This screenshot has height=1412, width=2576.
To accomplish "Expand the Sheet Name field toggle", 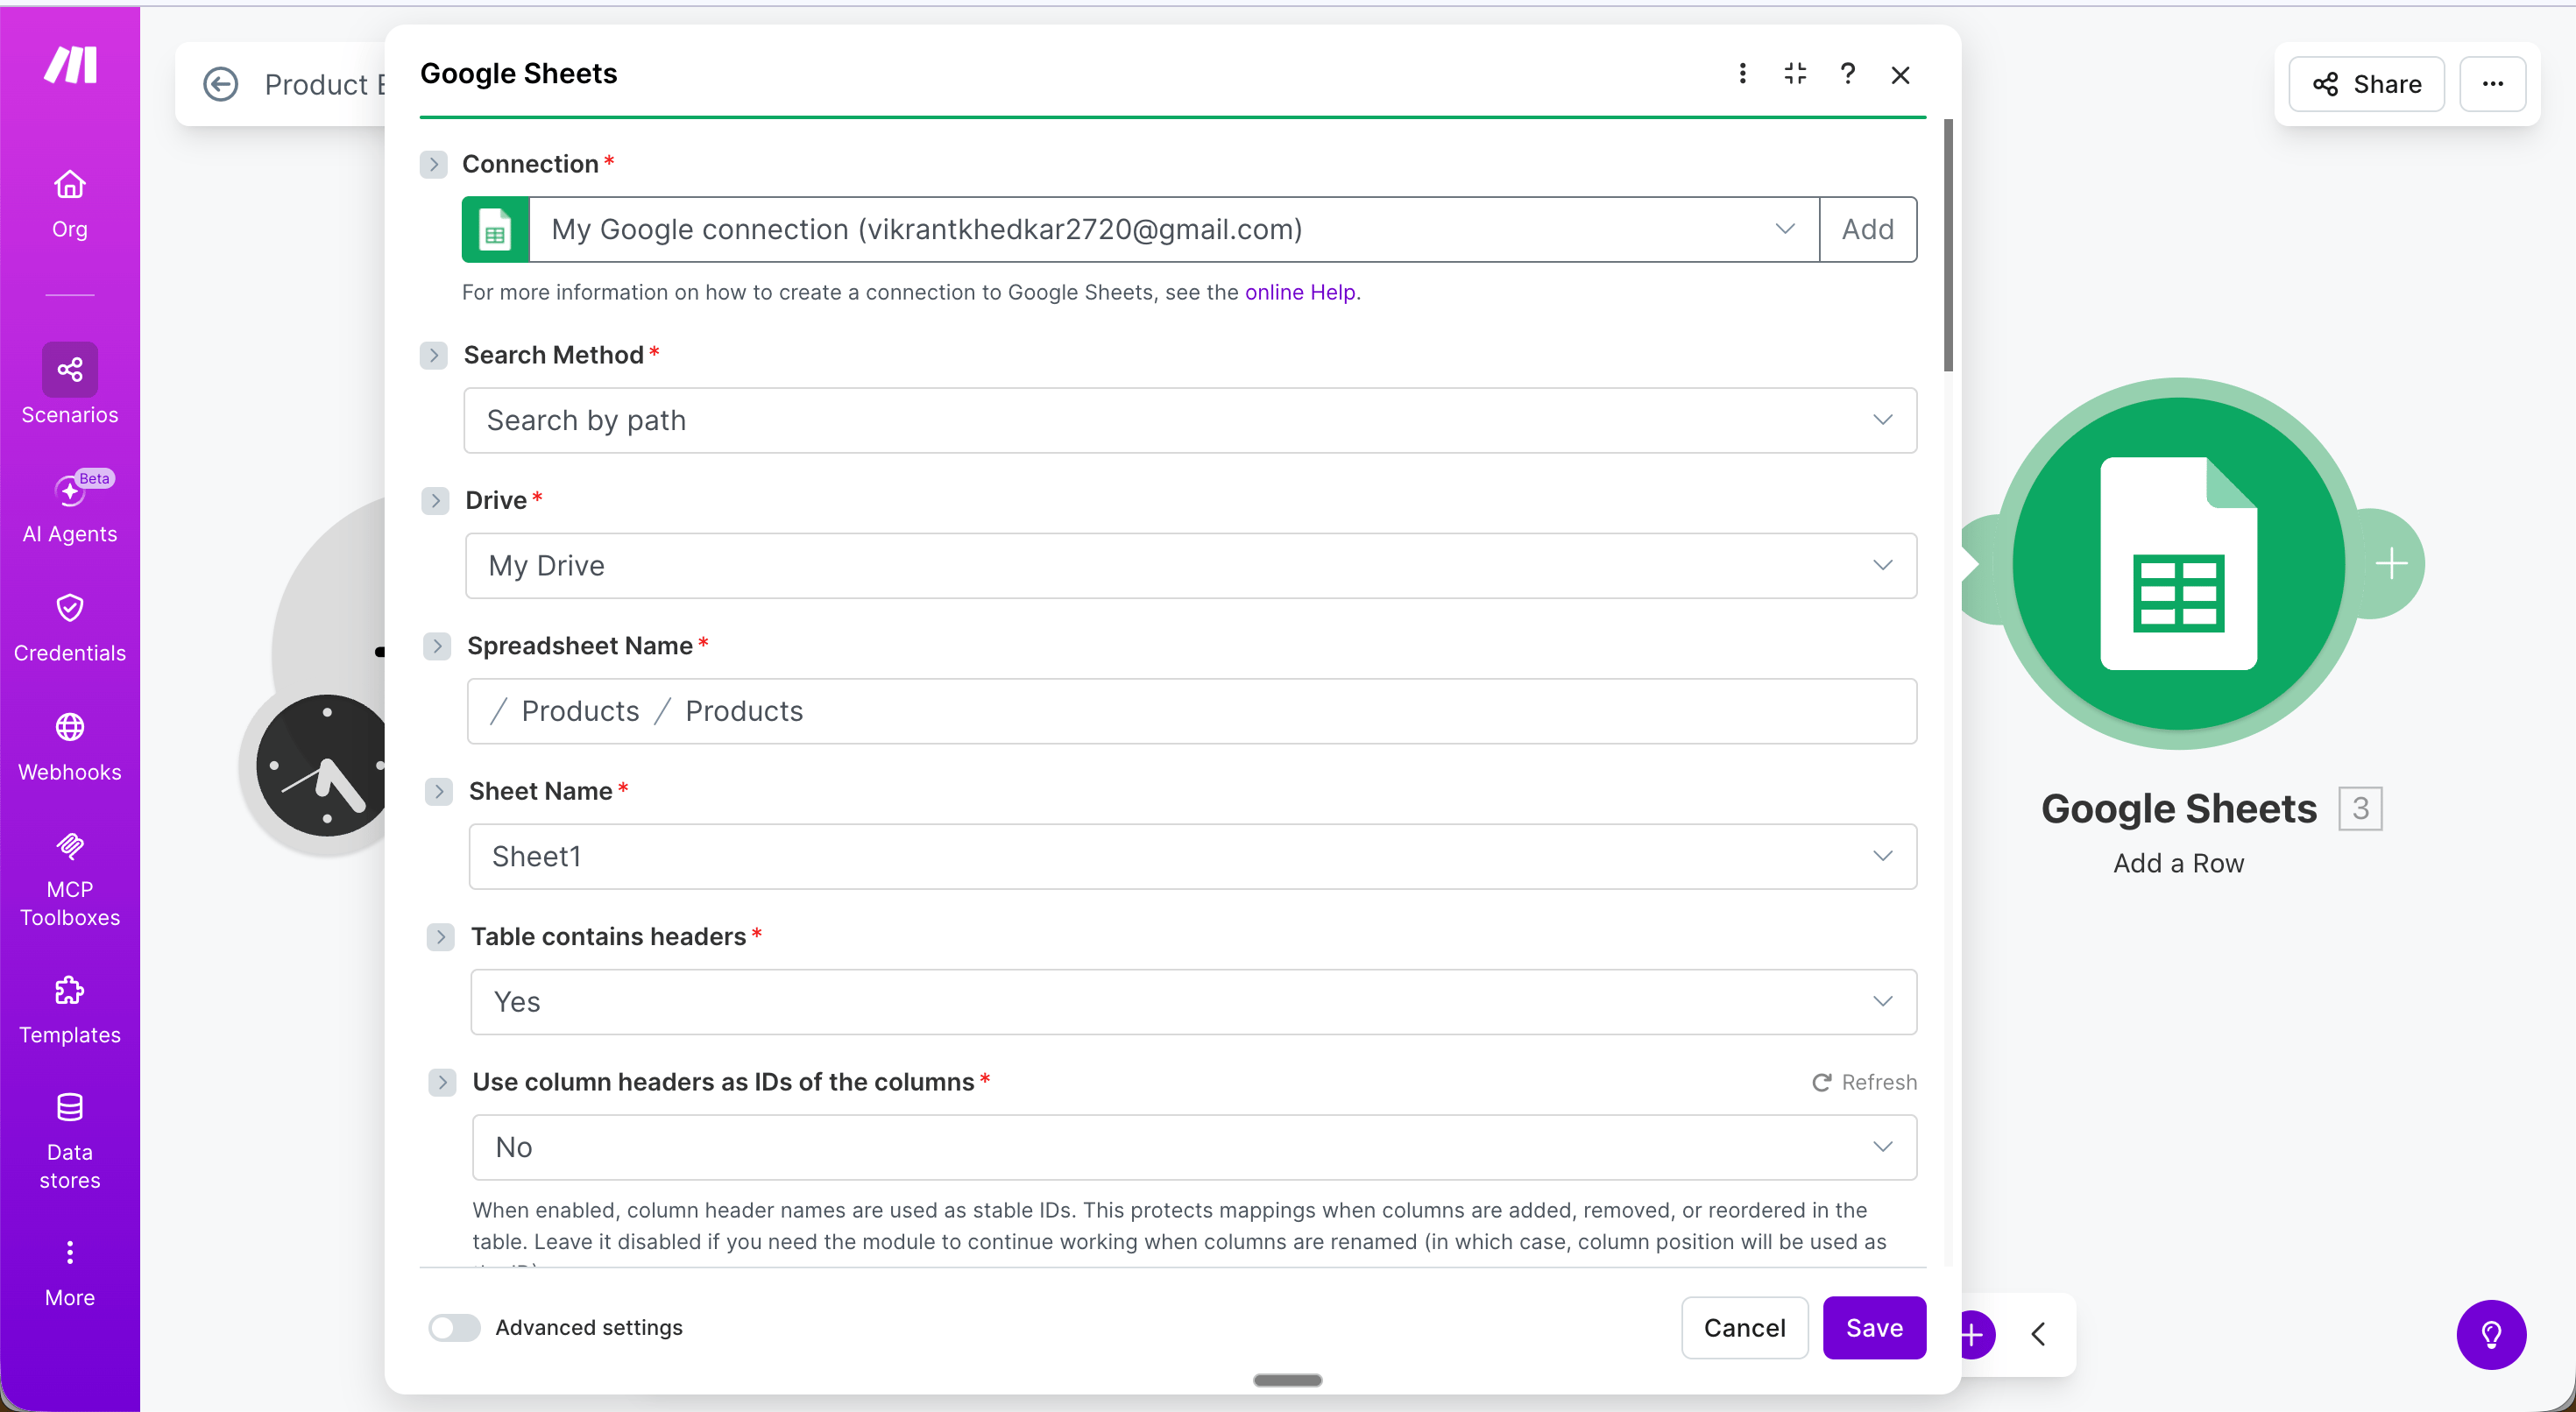I will point(439,791).
